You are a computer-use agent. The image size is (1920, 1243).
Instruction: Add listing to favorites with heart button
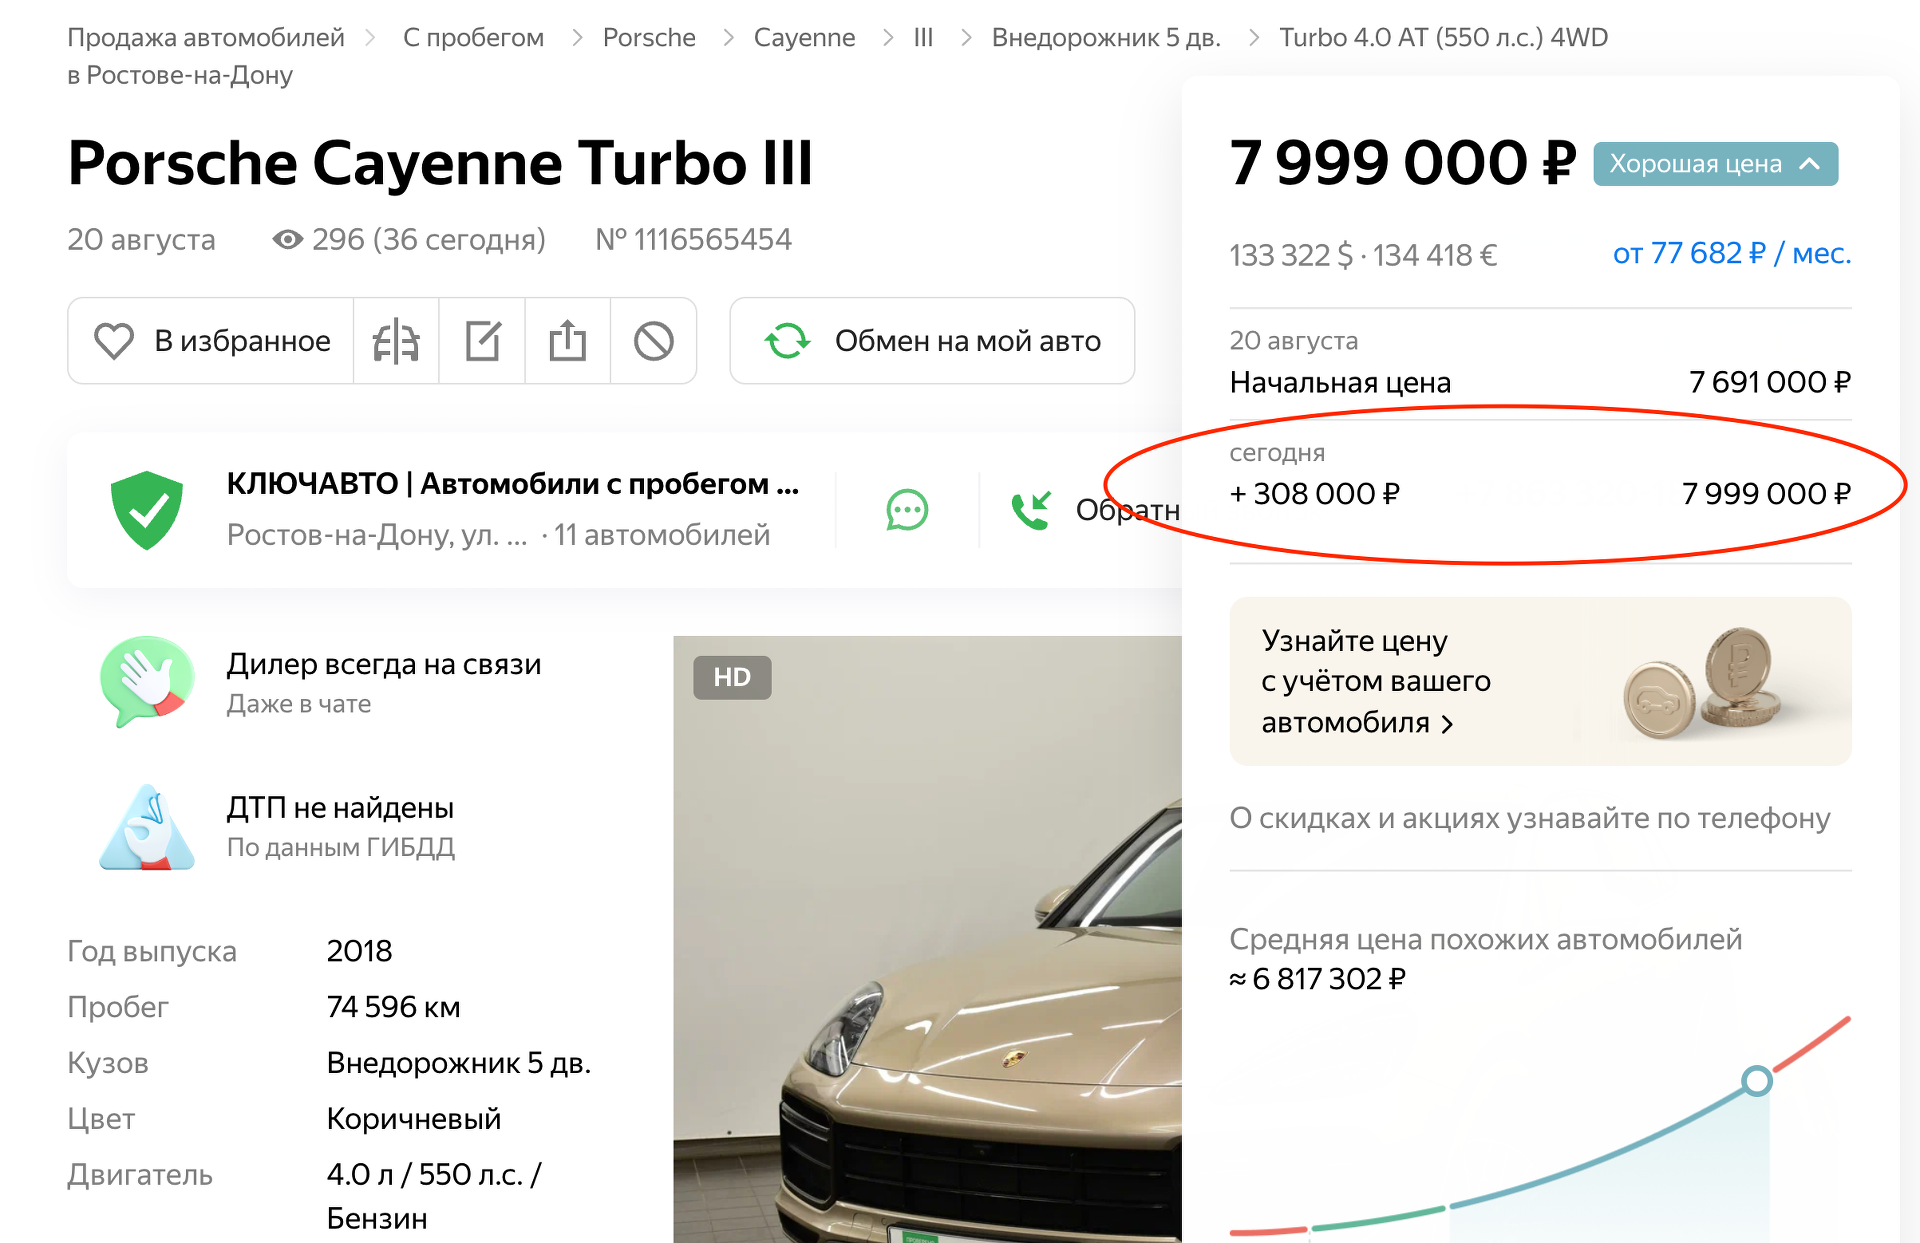coord(211,341)
